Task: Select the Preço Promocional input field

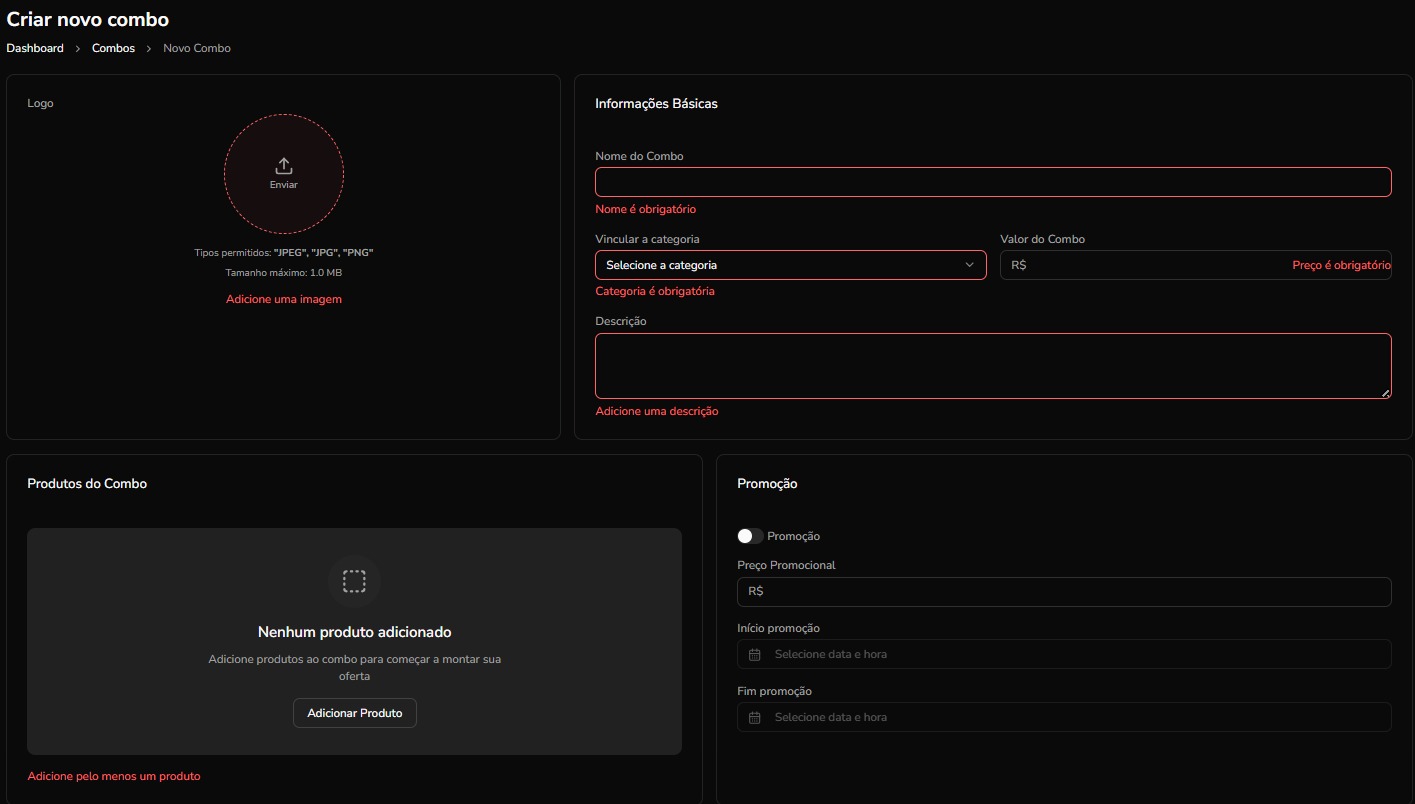Action: (1064, 591)
